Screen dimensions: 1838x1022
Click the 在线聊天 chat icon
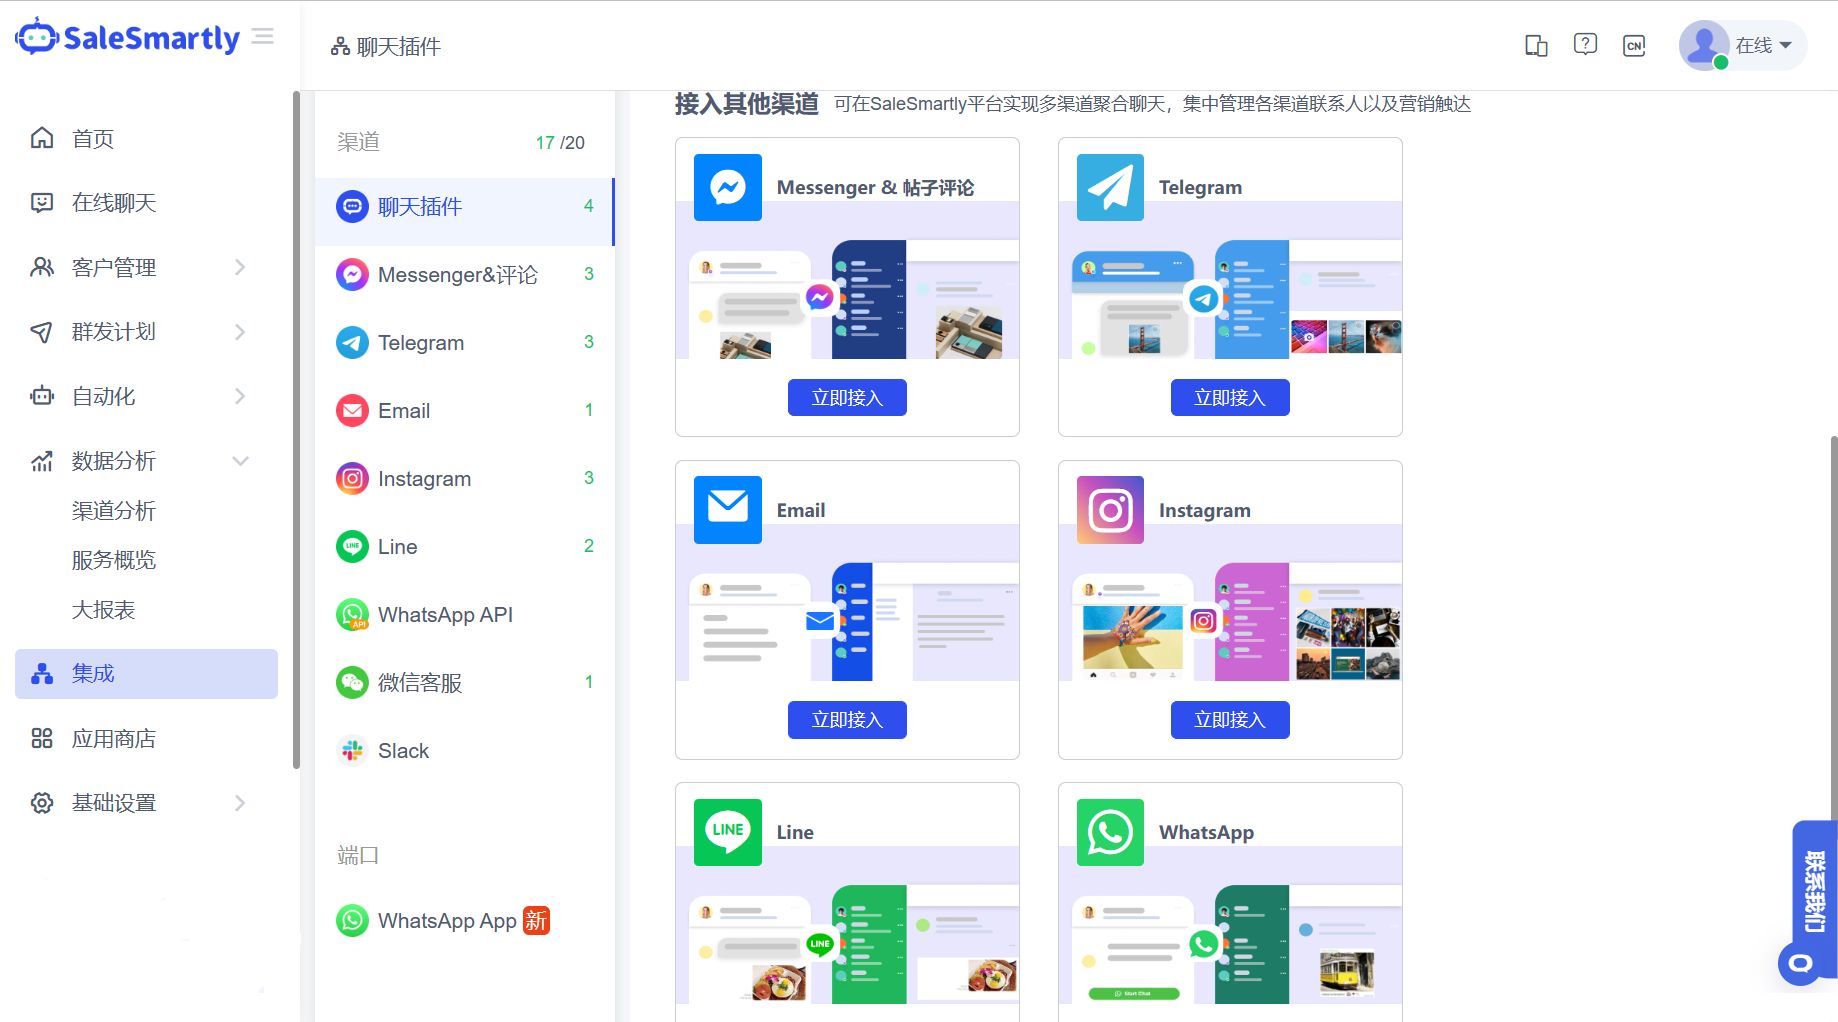click(42, 203)
